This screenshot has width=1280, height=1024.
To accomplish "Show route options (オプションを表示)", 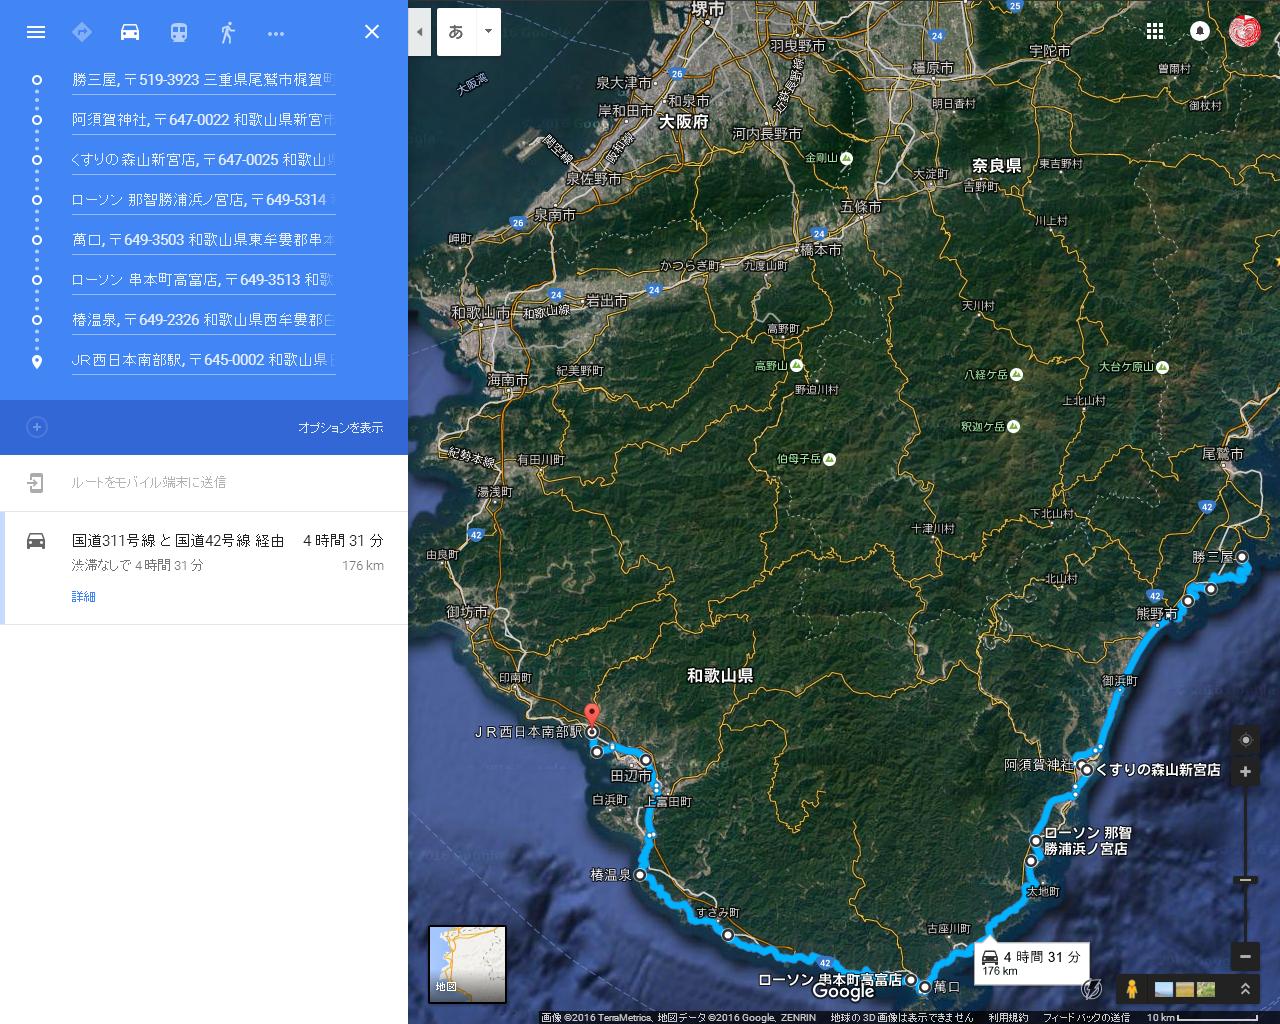I will [x=340, y=428].
